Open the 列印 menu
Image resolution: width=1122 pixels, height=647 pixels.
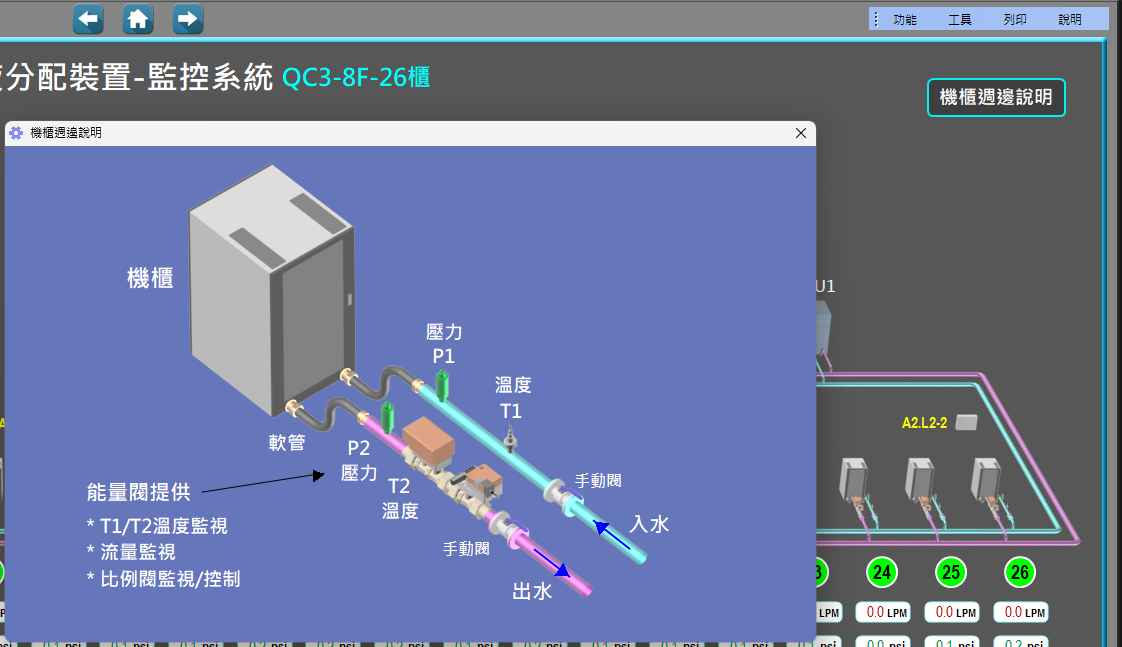point(1014,19)
